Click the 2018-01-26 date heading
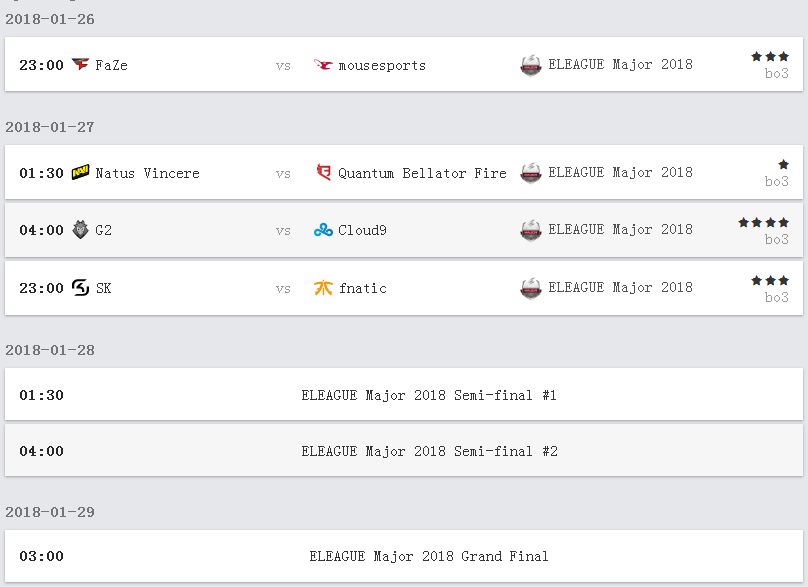The height and width of the screenshot is (587, 808). pos(50,19)
